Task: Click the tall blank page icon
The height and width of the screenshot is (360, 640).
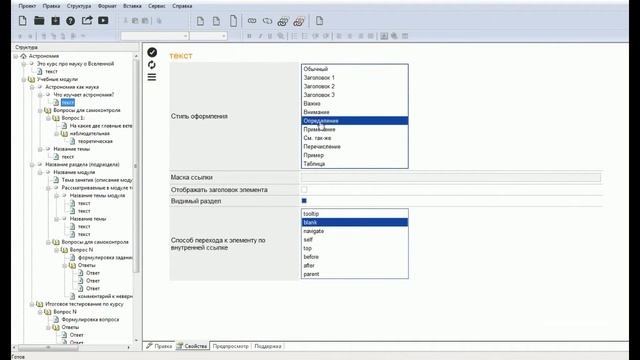Action: (233, 20)
